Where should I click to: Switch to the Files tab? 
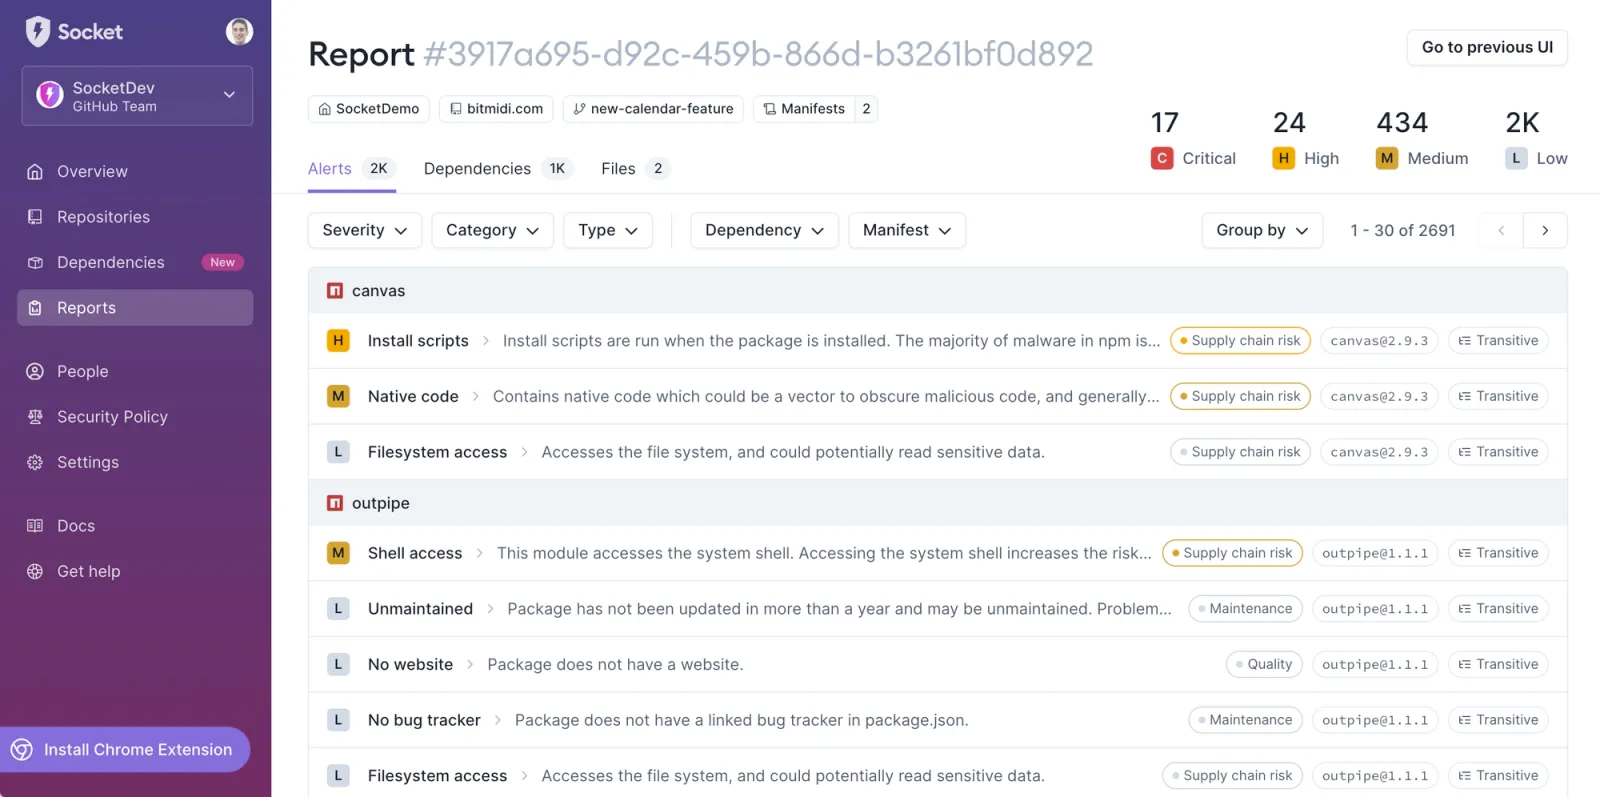click(635, 169)
